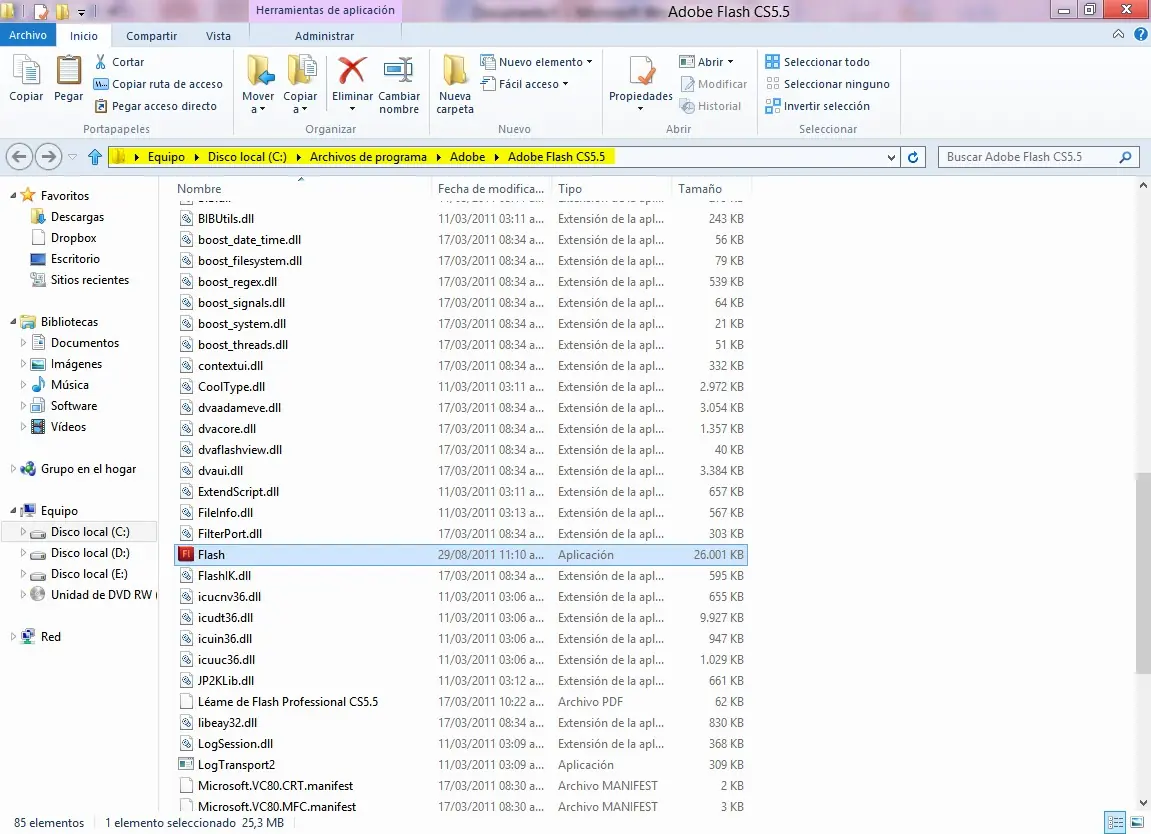The image size is (1151, 834).
Task: Switch to the Inicio ribbon tab
Action: 84,35
